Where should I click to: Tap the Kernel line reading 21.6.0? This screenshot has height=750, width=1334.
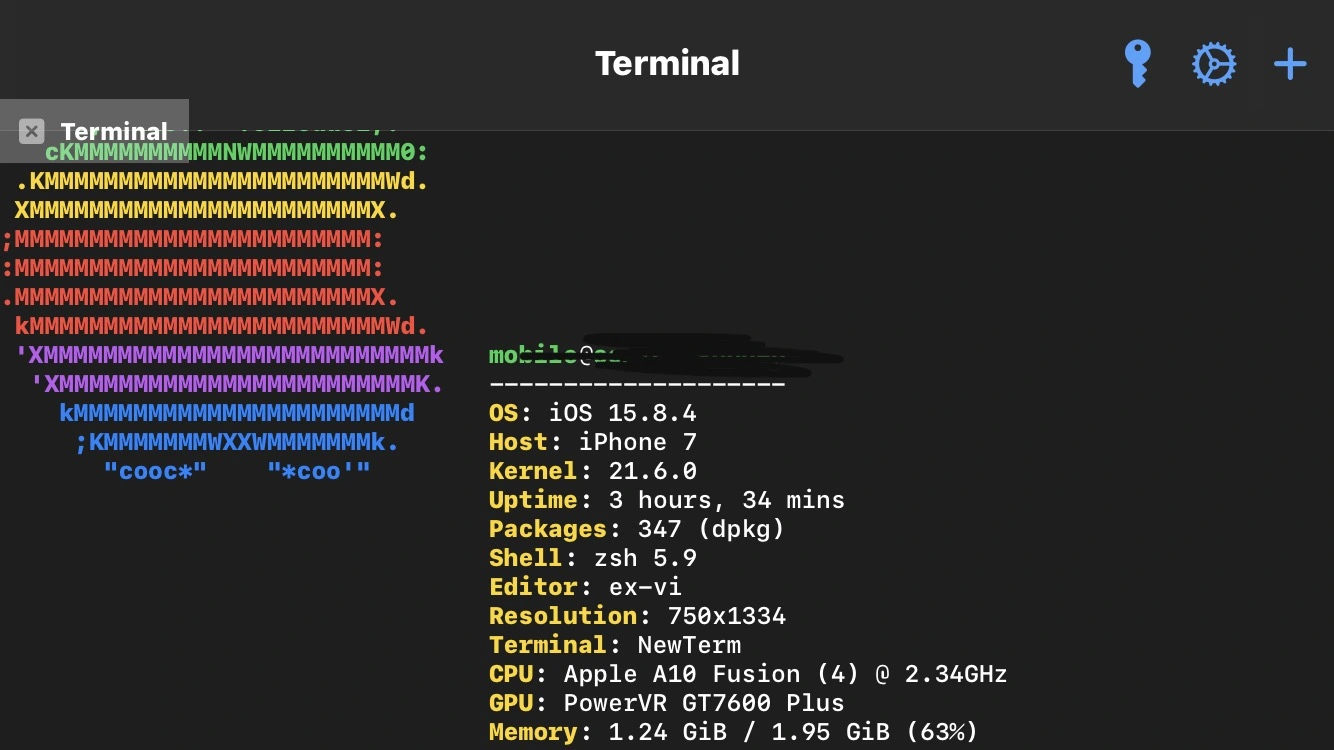click(x=592, y=471)
